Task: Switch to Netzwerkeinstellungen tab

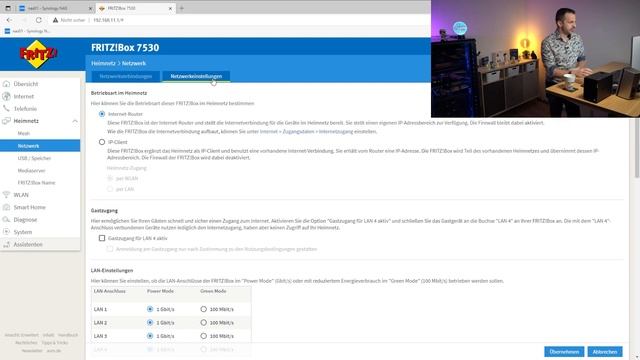Action: [x=196, y=76]
